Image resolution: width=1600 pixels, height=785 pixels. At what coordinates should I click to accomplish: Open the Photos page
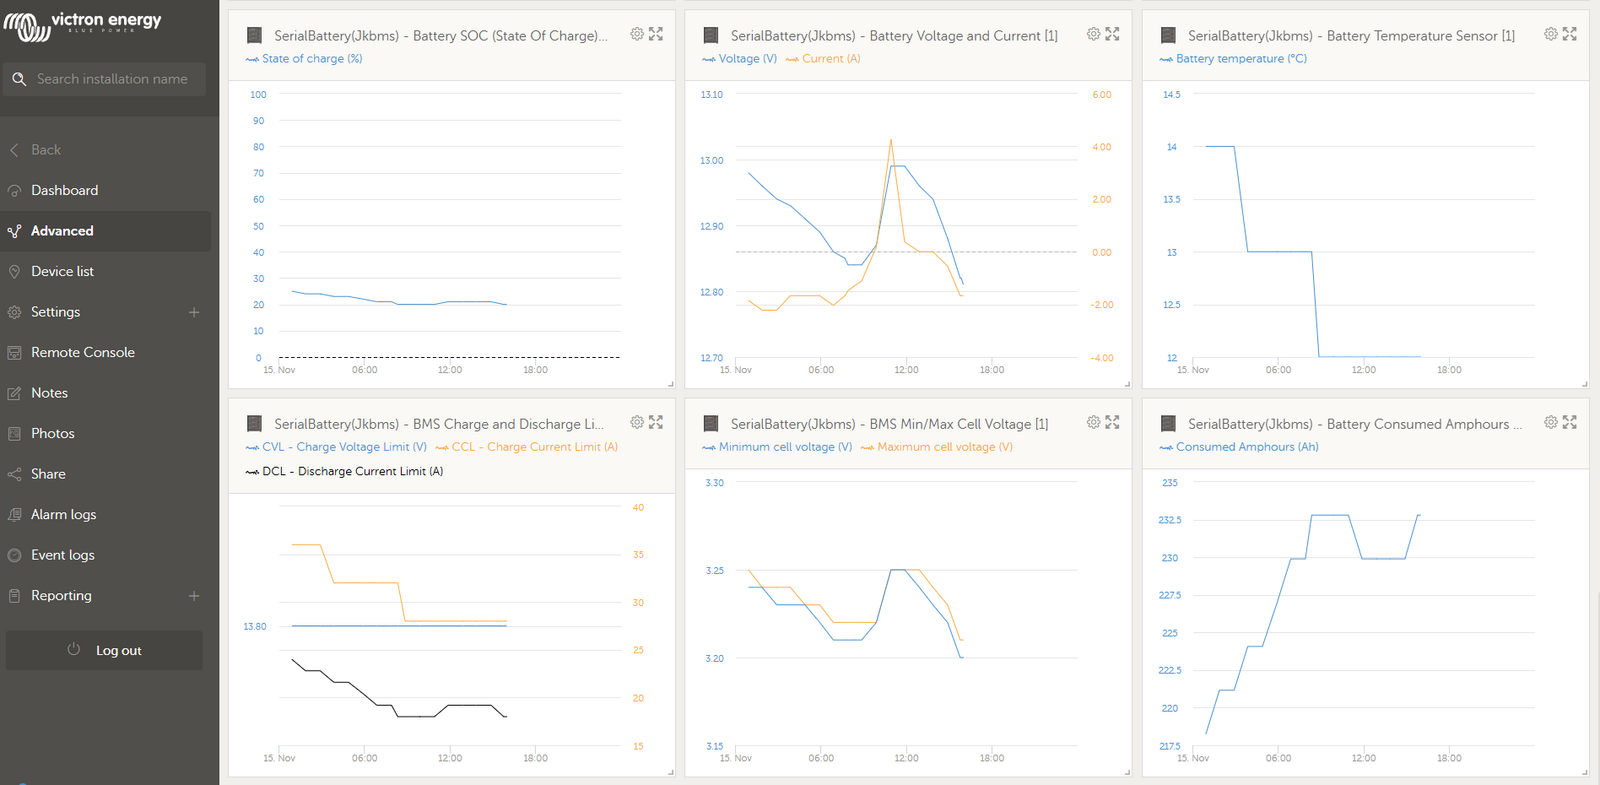tap(52, 433)
